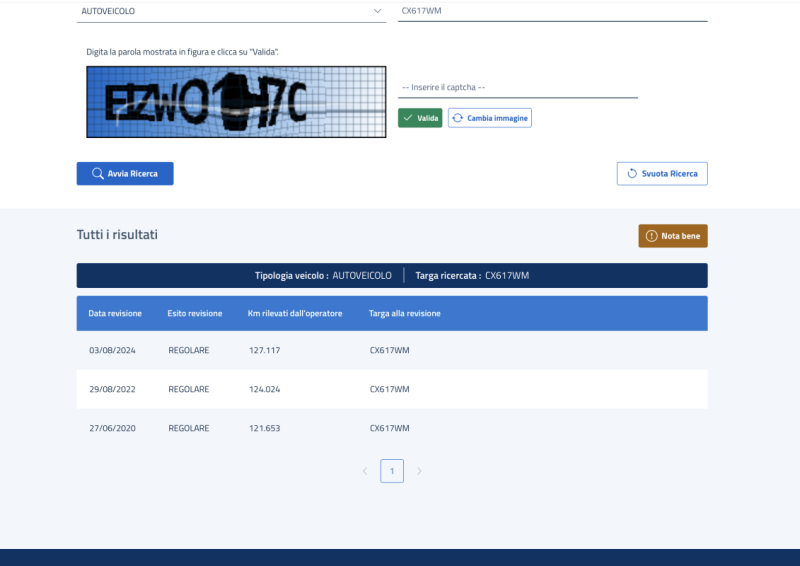This screenshot has height=566, width=800.
Task: Click the 'Tipologia veicolo : AUTOVEICOLO' banner text
Action: coord(323,276)
